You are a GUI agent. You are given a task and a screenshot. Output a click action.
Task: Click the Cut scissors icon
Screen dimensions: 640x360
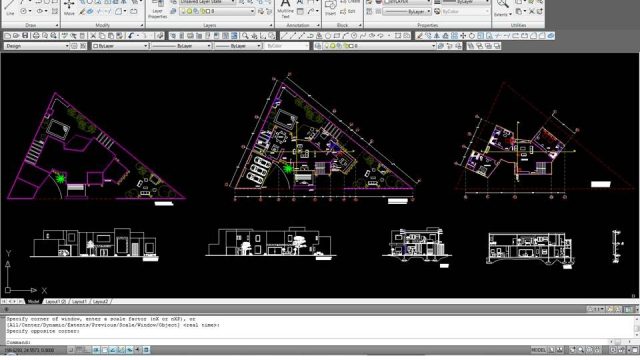pyautogui.click(x=93, y=36)
